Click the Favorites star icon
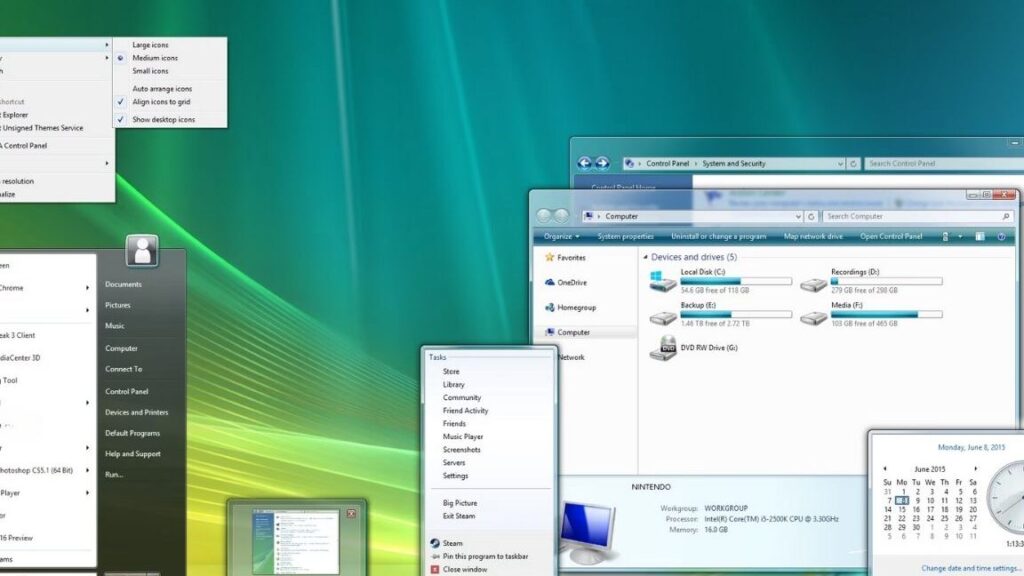 549,257
